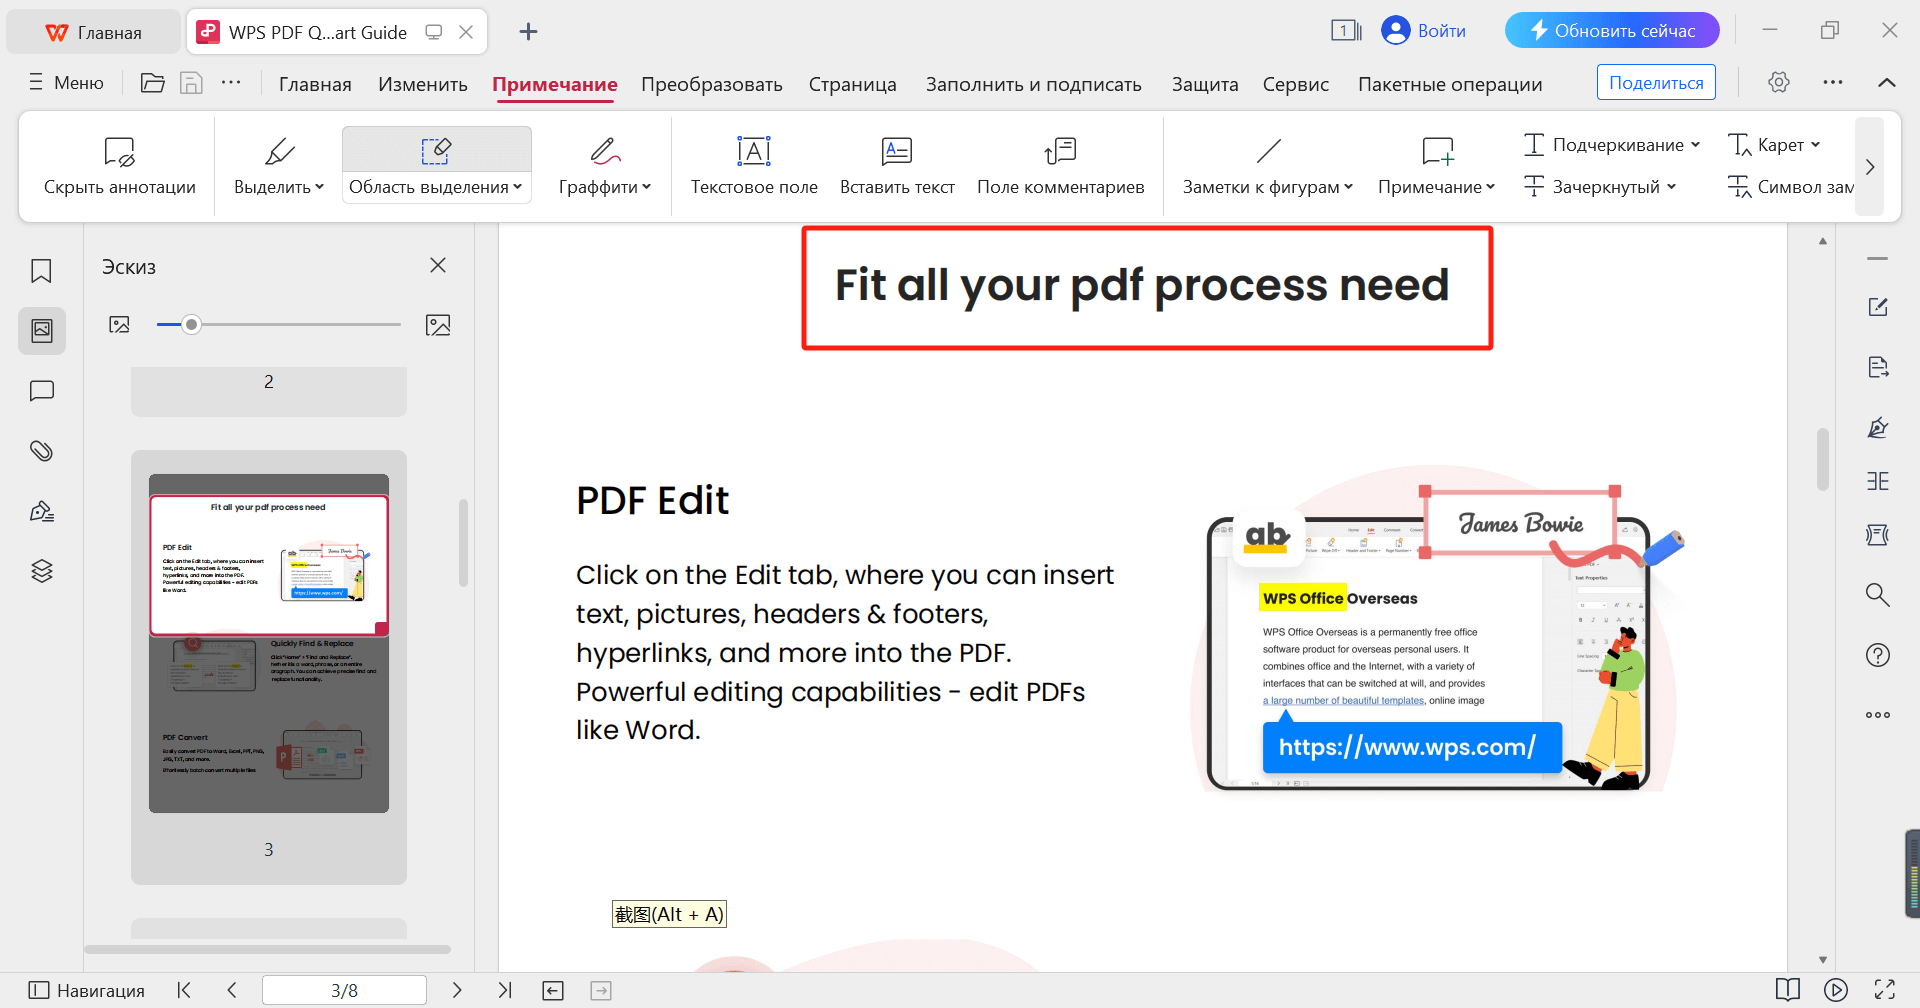Adjust the thumbnail zoom slider
This screenshot has height=1008, width=1920.
click(x=191, y=324)
